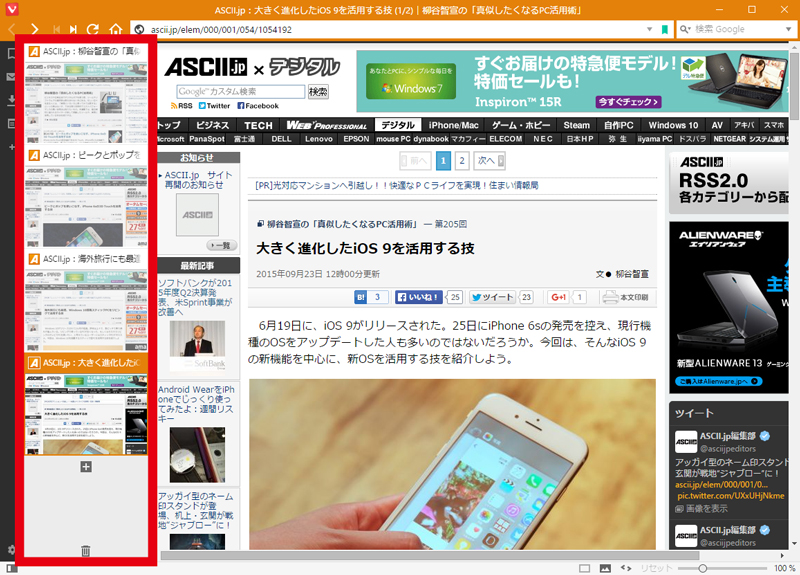Open closed tabs trash can

coord(86,551)
